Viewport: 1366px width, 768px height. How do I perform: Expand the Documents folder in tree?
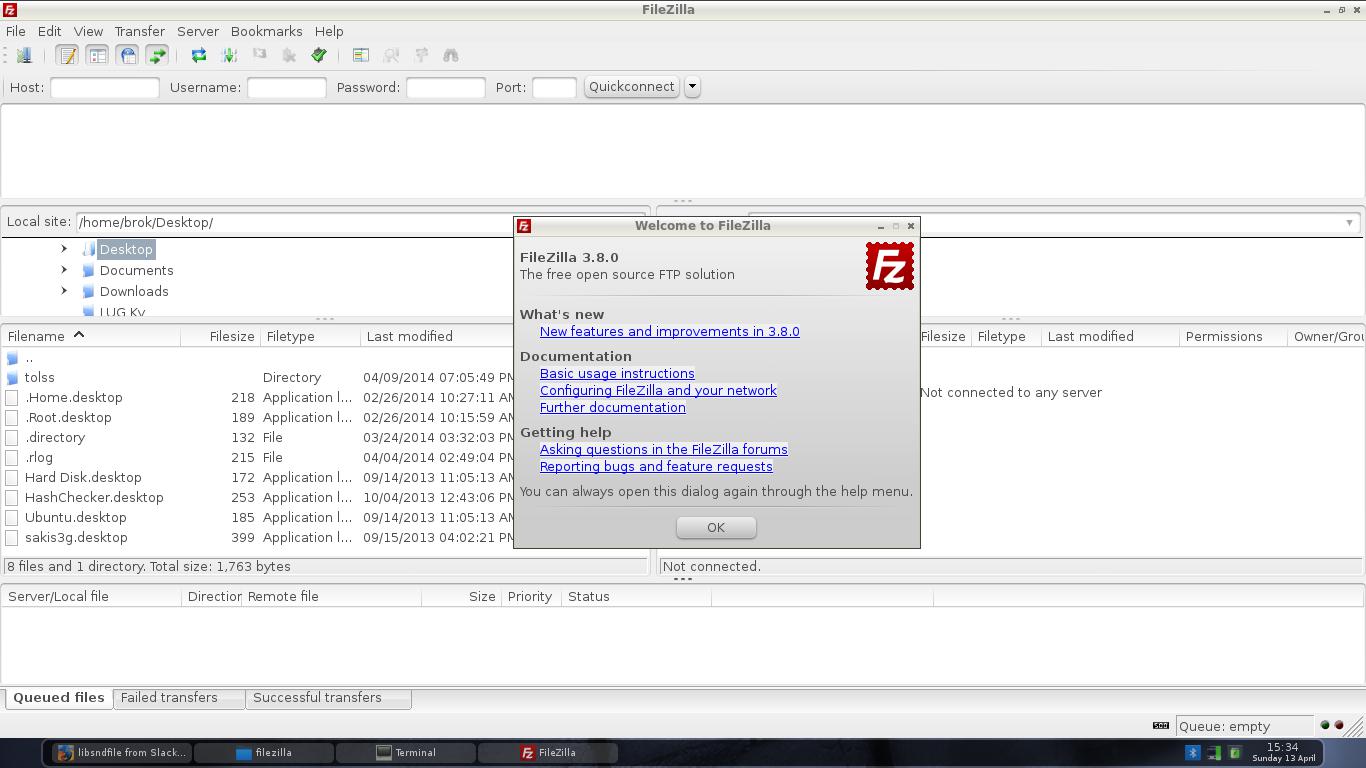click(64, 270)
